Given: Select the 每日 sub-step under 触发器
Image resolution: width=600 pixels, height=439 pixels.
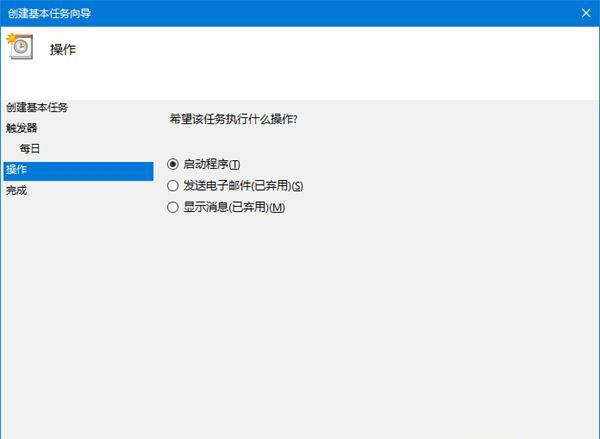Looking at the screenshot, I should (30, 149).
